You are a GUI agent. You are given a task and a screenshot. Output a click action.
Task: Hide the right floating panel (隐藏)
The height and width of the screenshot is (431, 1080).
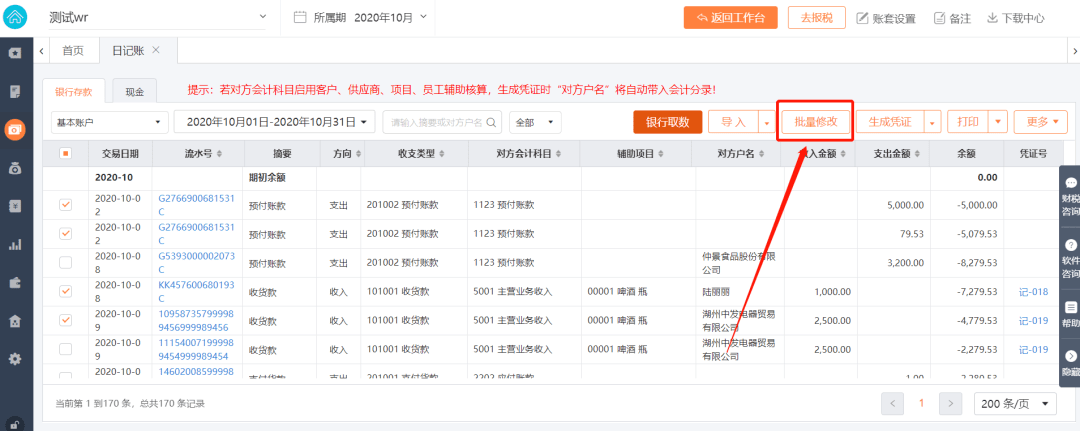click(x=1070, y=363)
